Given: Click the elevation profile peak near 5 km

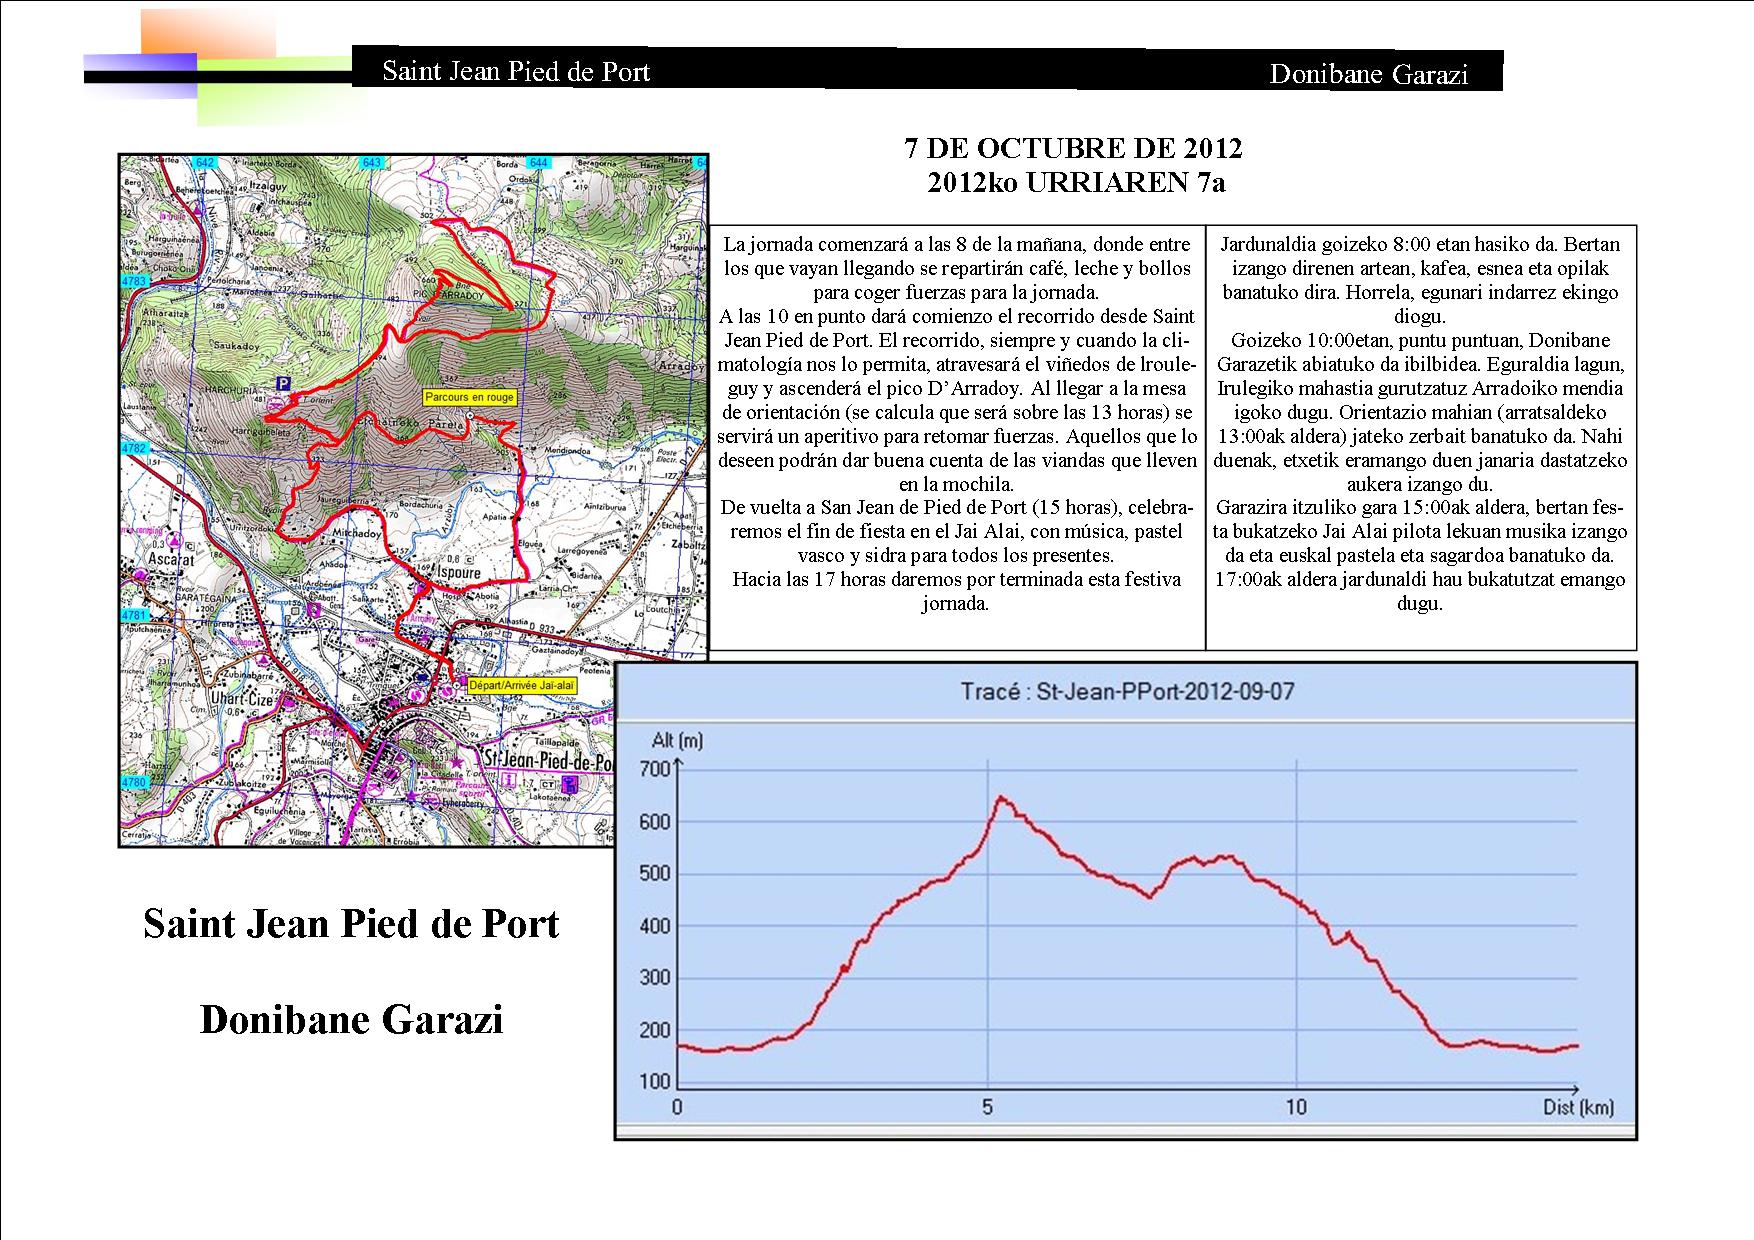Looking at the screenshot, I should [x=999, y=797].
